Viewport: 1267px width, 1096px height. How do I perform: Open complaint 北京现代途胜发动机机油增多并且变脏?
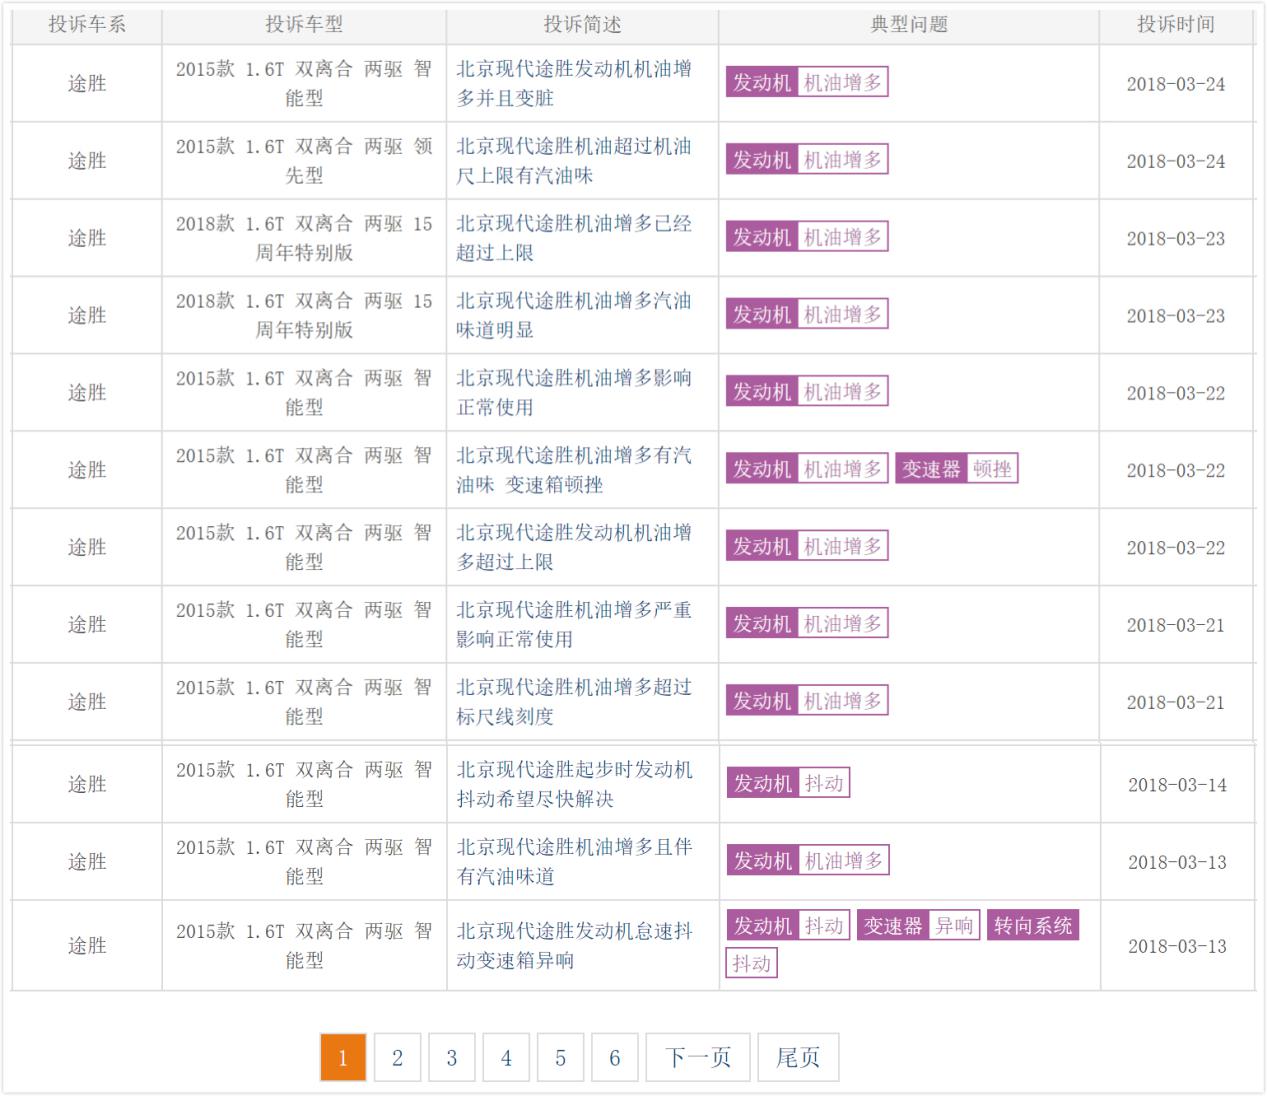574,83
